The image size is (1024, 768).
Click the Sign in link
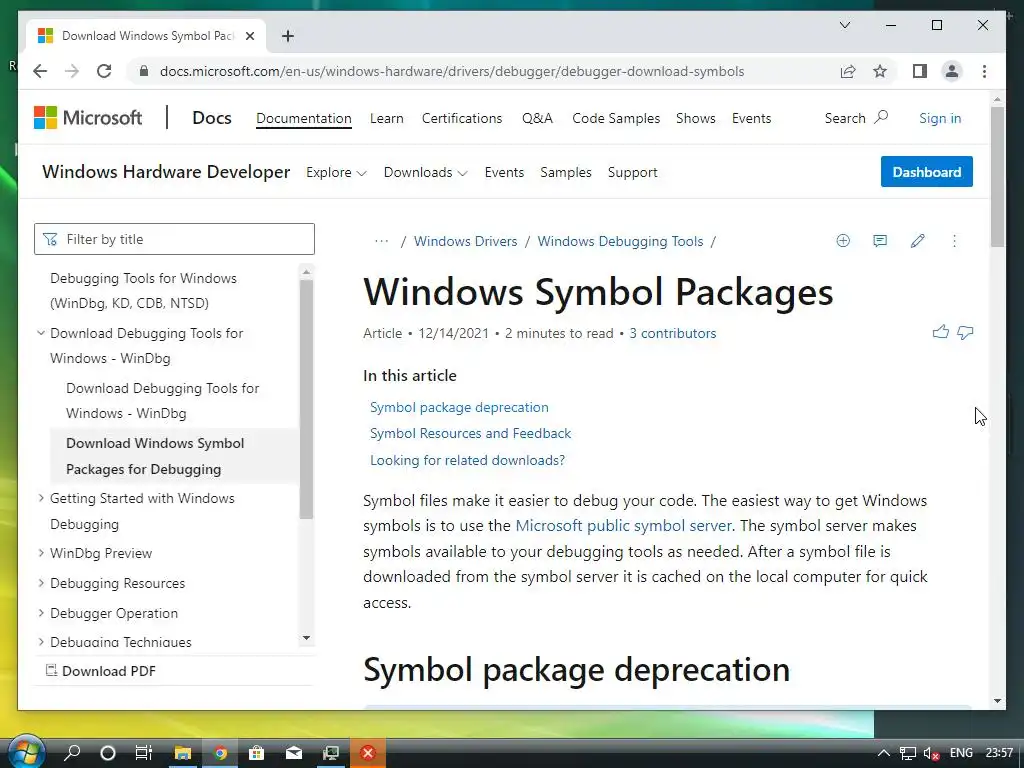click(940, 118)
